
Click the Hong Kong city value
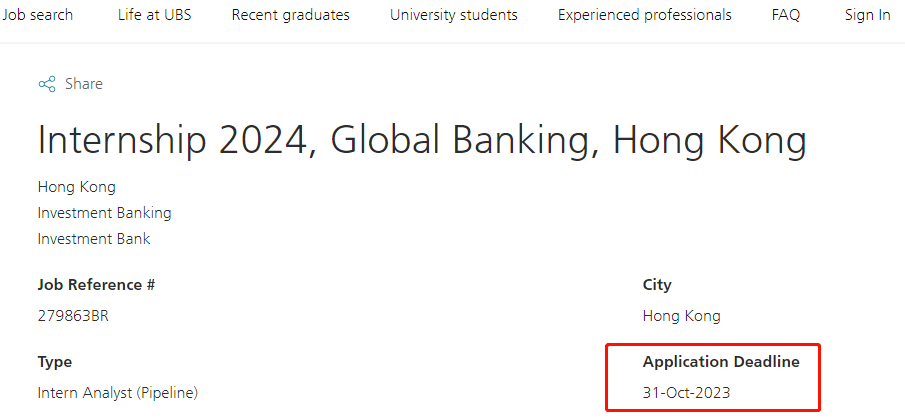682,316
